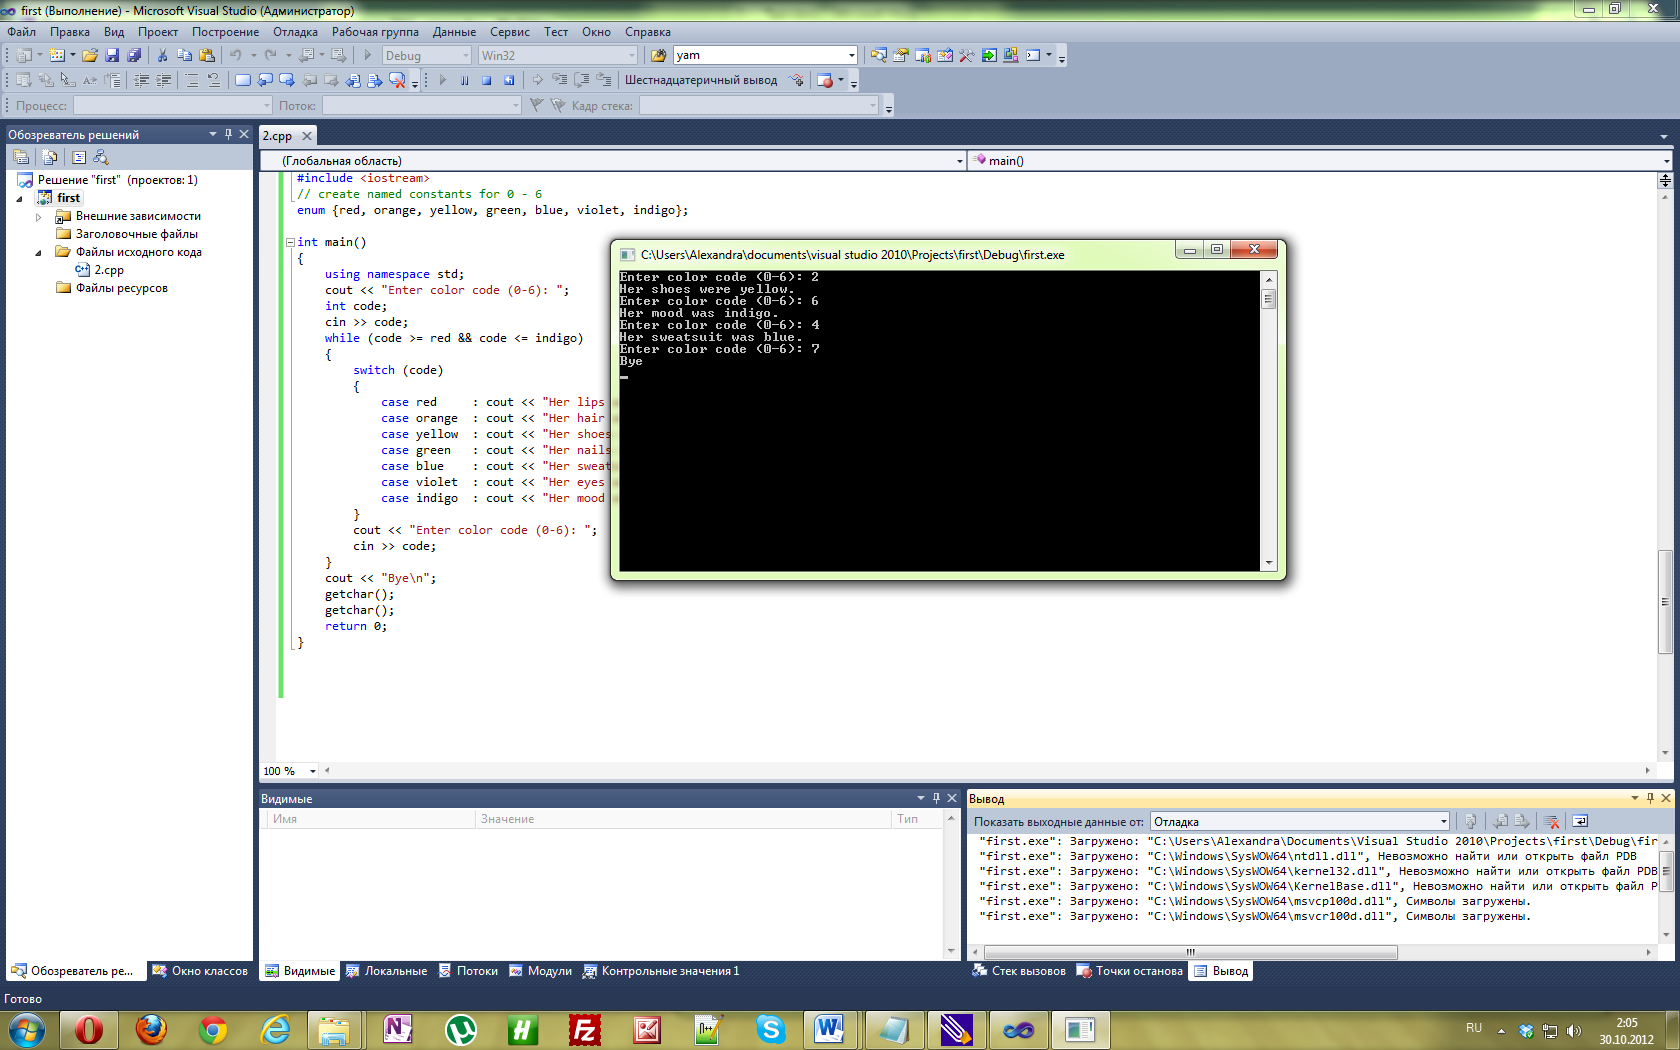Switch to the Точки останова tab
This screenshot has height=1050, width=1680.
point(1130,971)
